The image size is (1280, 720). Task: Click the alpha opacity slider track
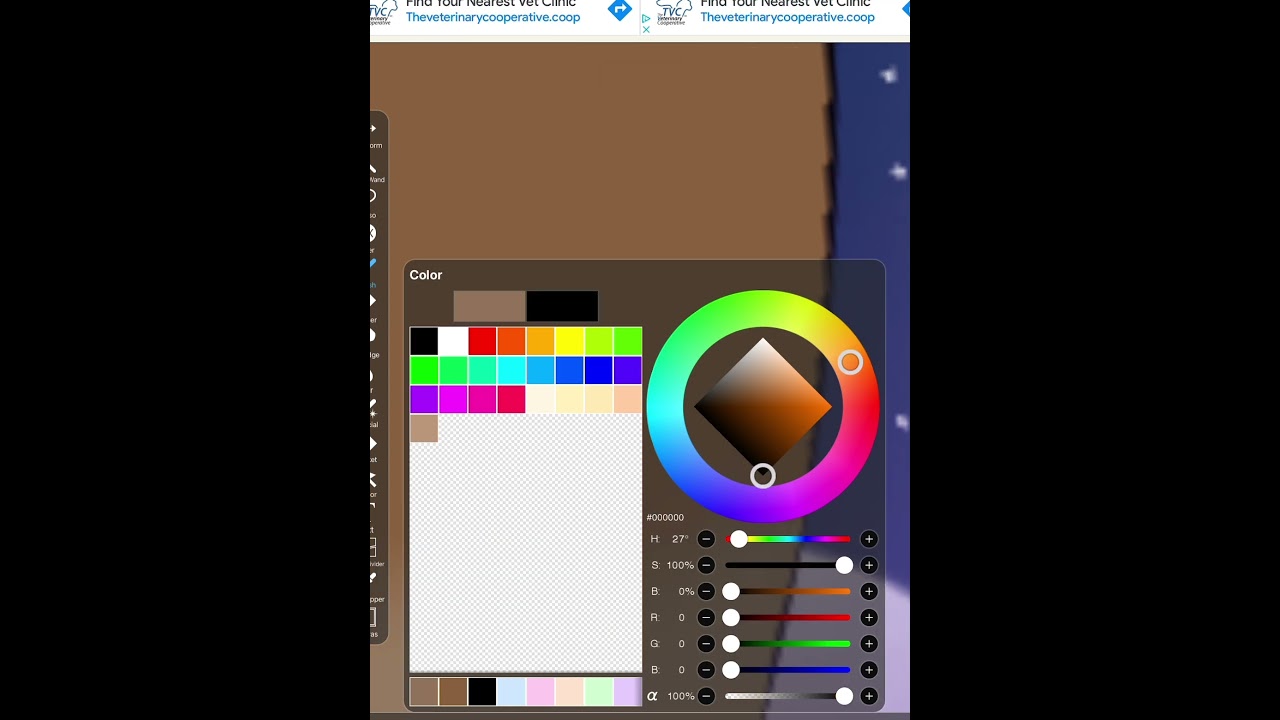pos(788,696)
